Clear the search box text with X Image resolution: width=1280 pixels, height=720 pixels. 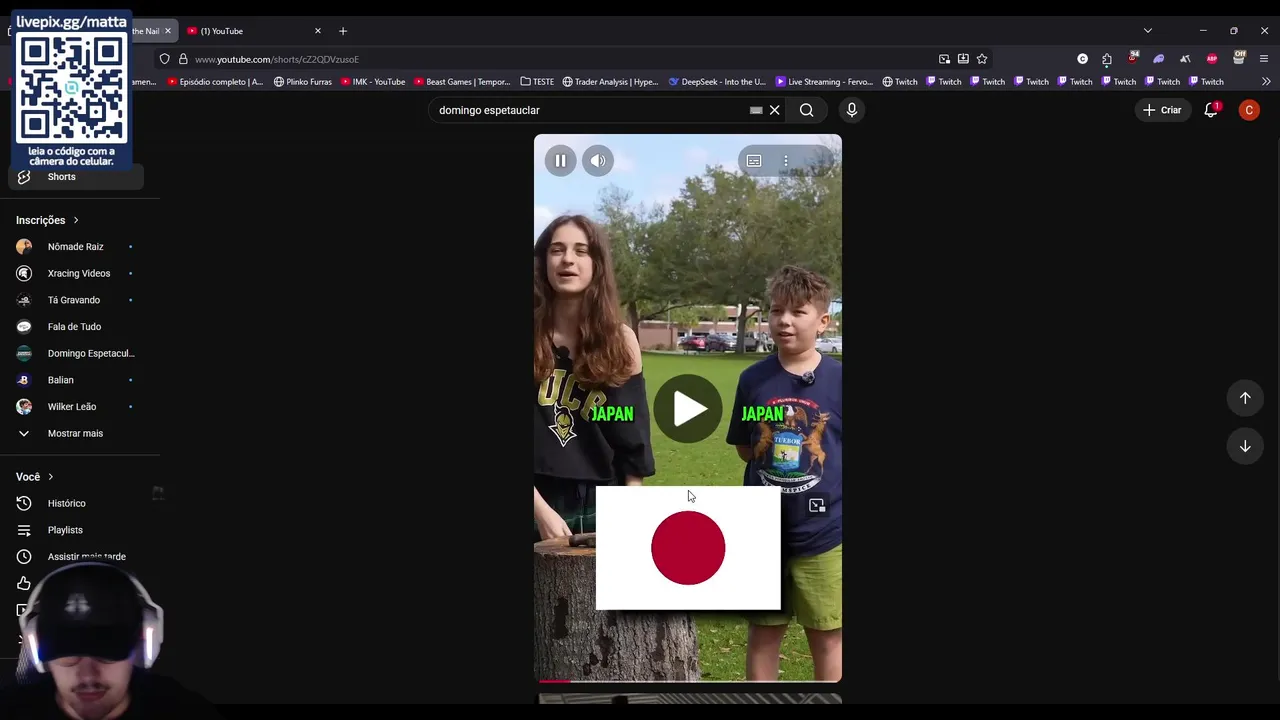click(x=774, y=110)
